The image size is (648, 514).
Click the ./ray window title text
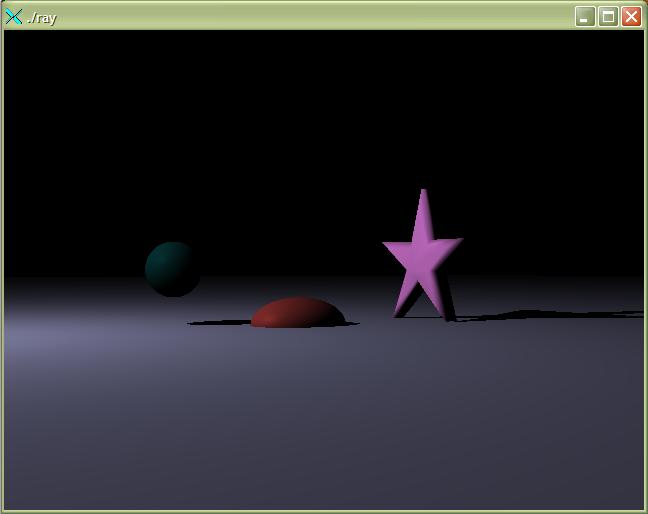click(x=41, y=18)
